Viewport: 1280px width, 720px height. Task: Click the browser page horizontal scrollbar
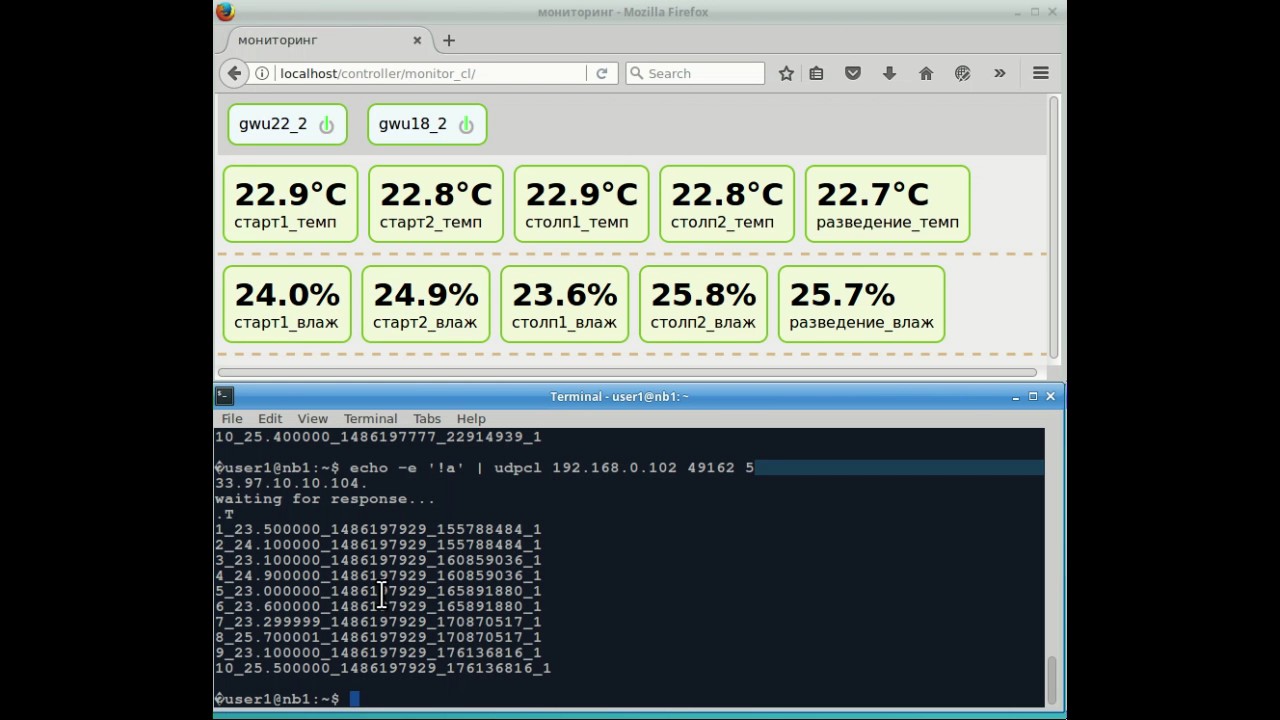click(x=627, y=373)
